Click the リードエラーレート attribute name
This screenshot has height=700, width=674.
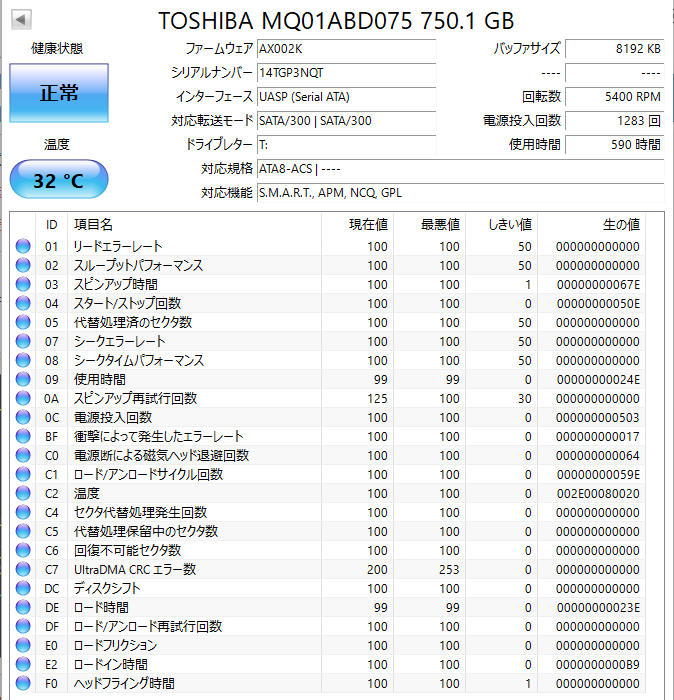118,246
